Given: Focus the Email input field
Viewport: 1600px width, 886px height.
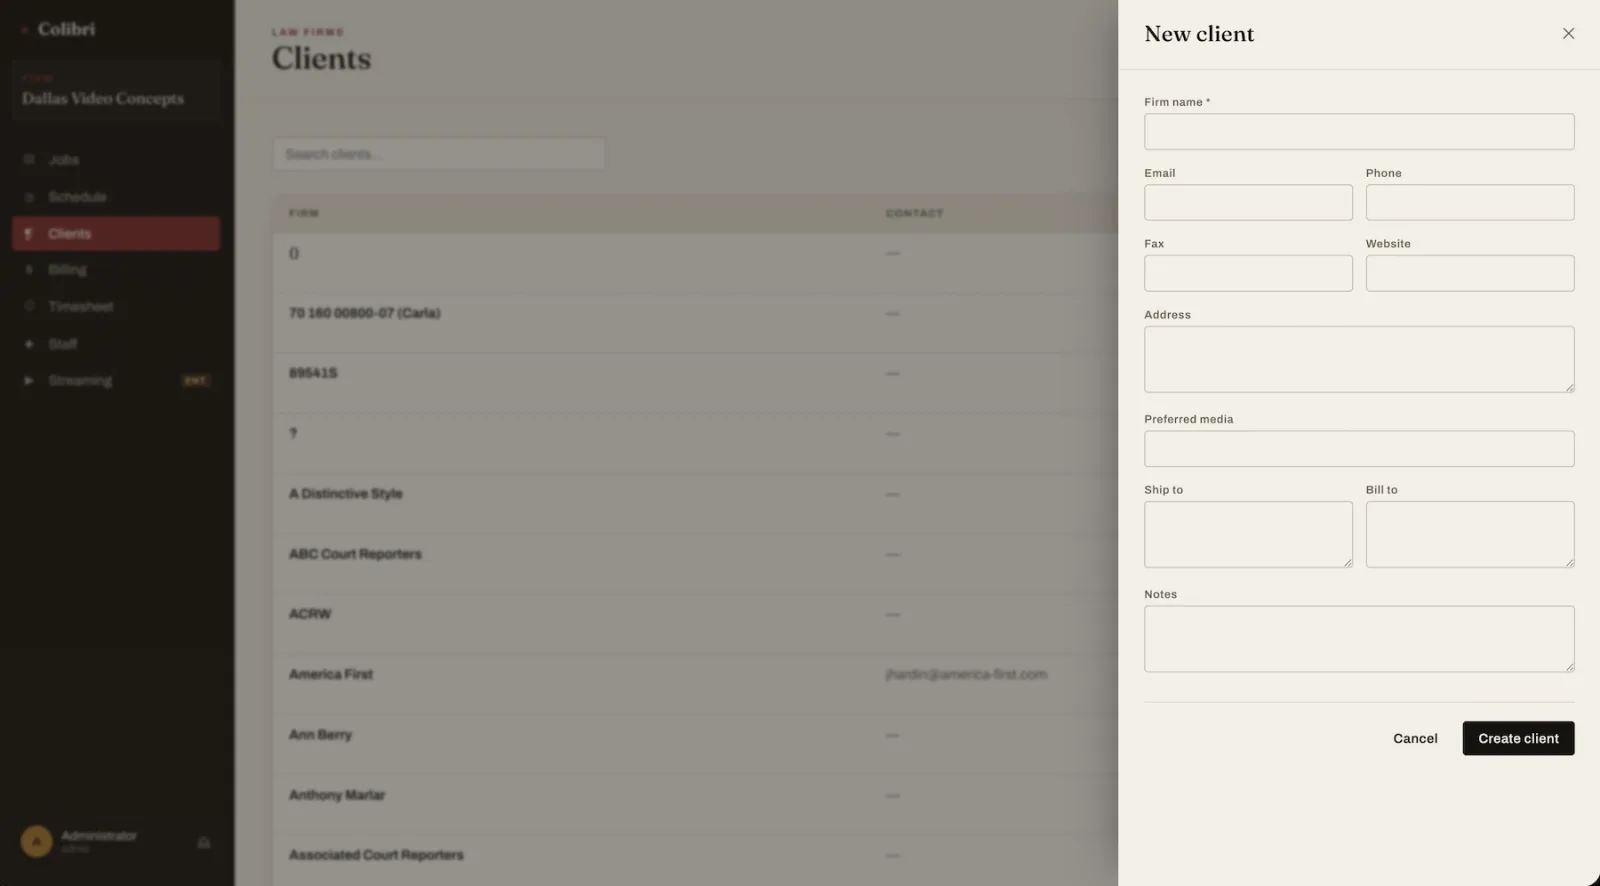Looking at the screenshot, I should pyautogui.click(x=1248, y=202).
